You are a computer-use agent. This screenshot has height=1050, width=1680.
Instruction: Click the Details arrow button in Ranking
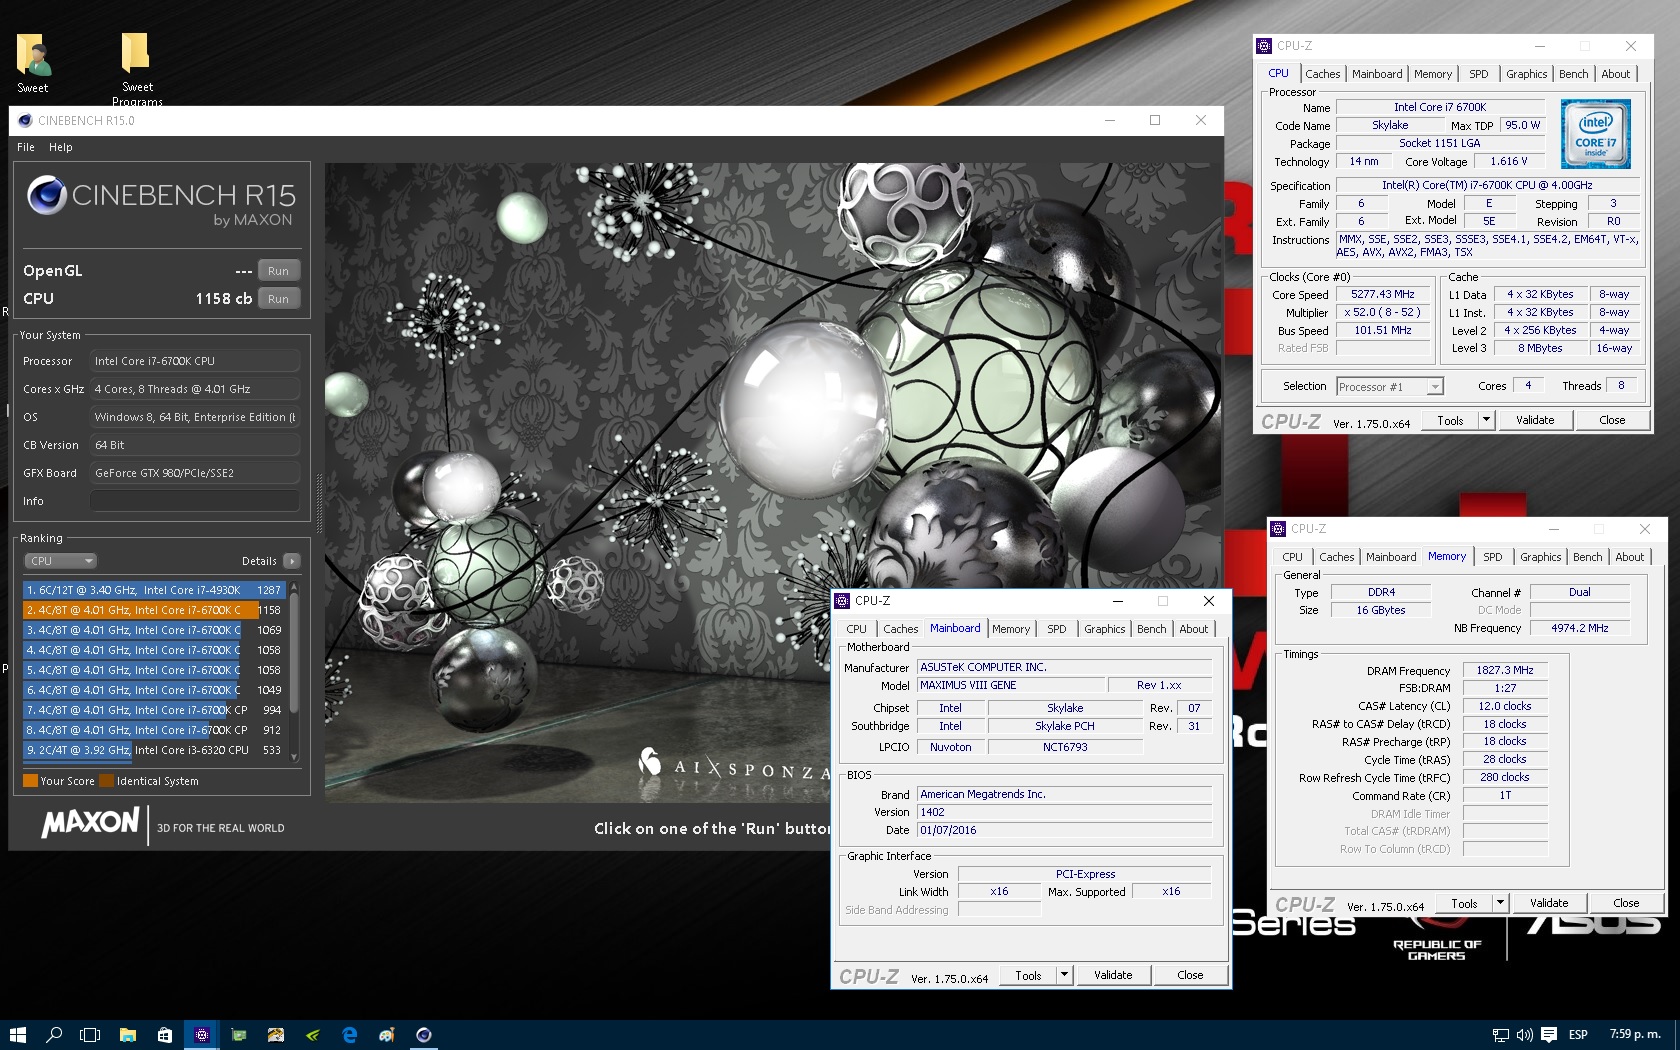[291, 561]
